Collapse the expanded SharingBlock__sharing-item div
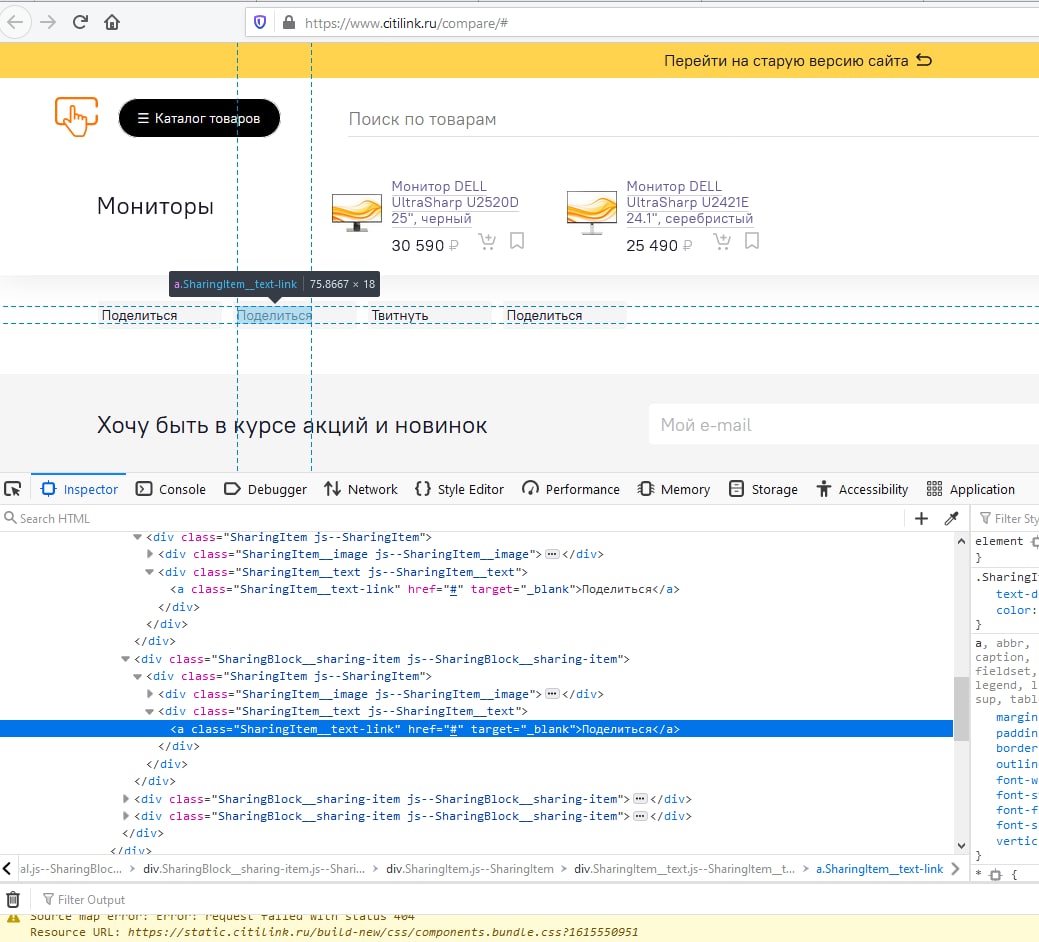 [x=125, y=659]
